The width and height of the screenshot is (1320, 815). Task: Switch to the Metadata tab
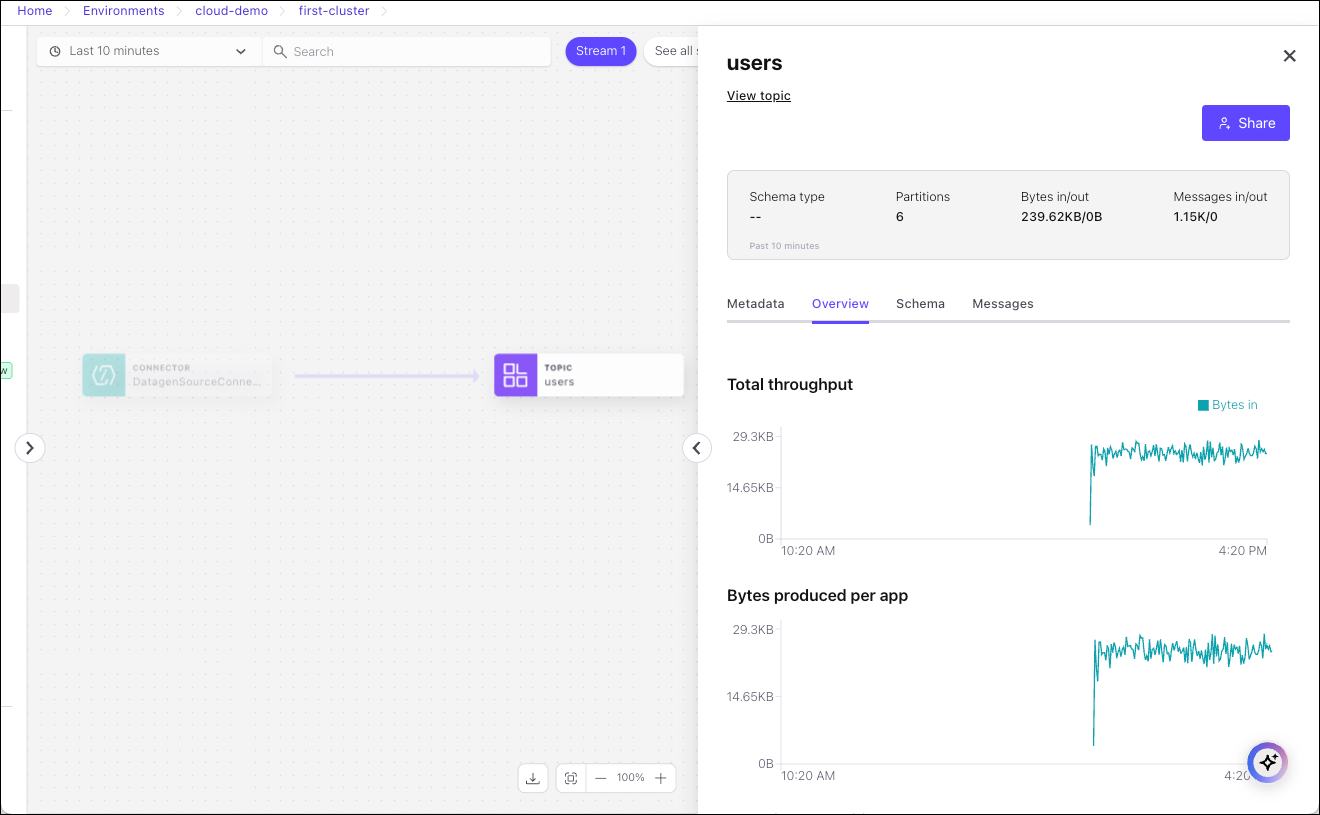(x=755, y=304)
